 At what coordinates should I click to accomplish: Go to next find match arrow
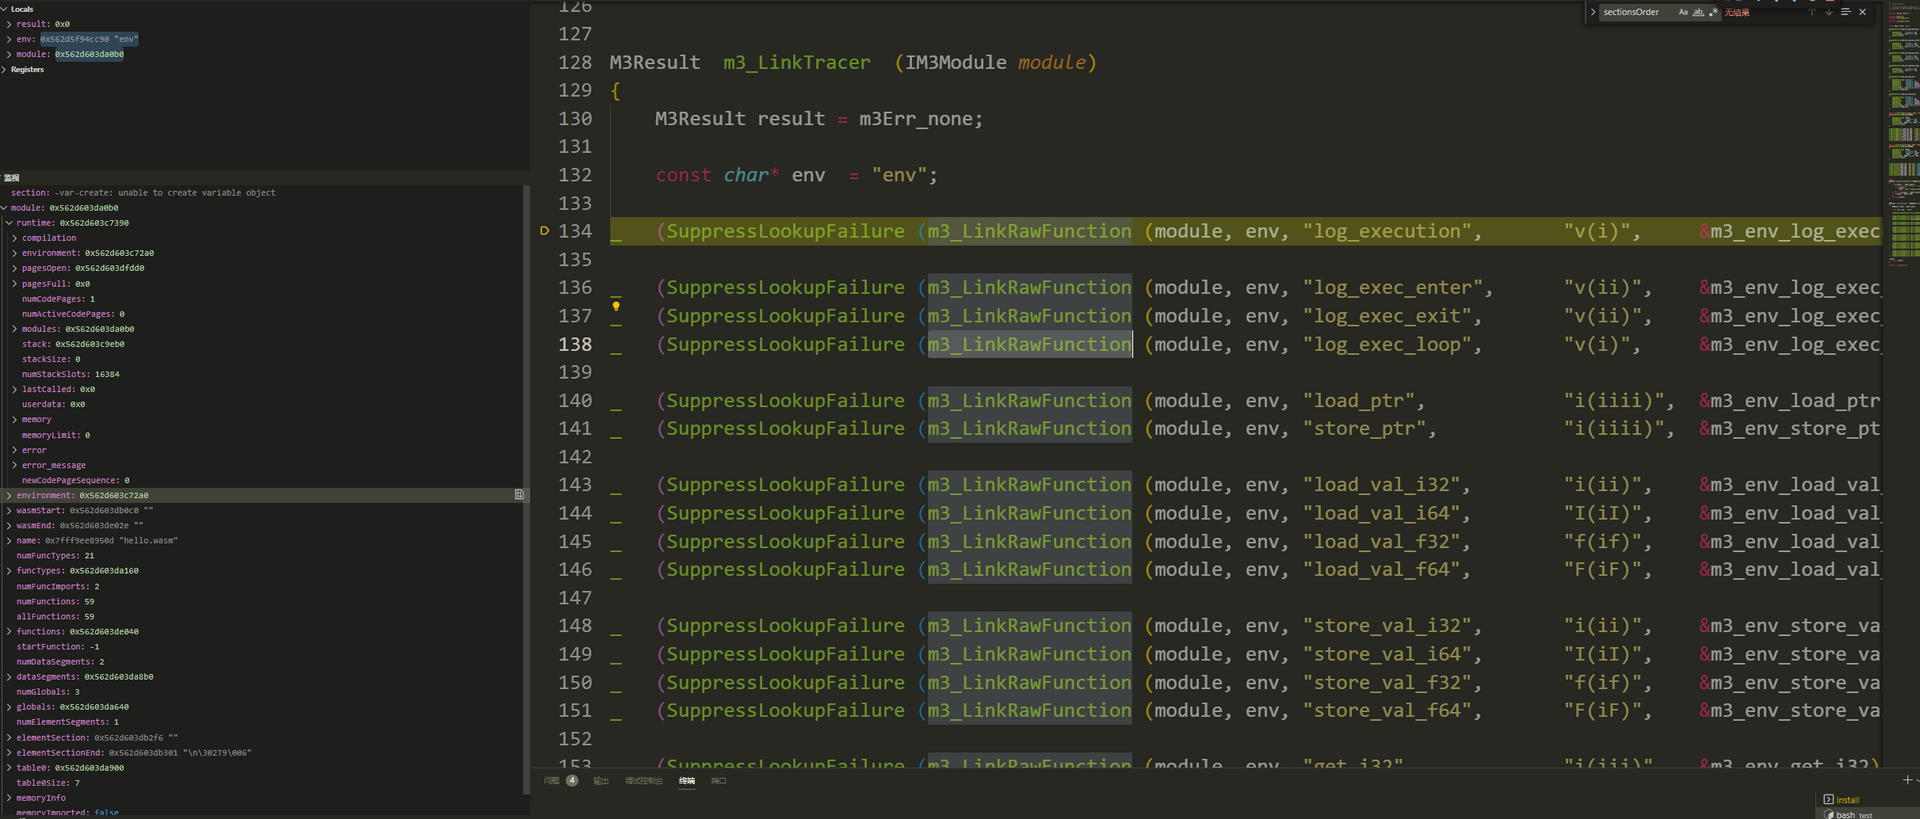pyautogui.click(x=1829, y=12)
